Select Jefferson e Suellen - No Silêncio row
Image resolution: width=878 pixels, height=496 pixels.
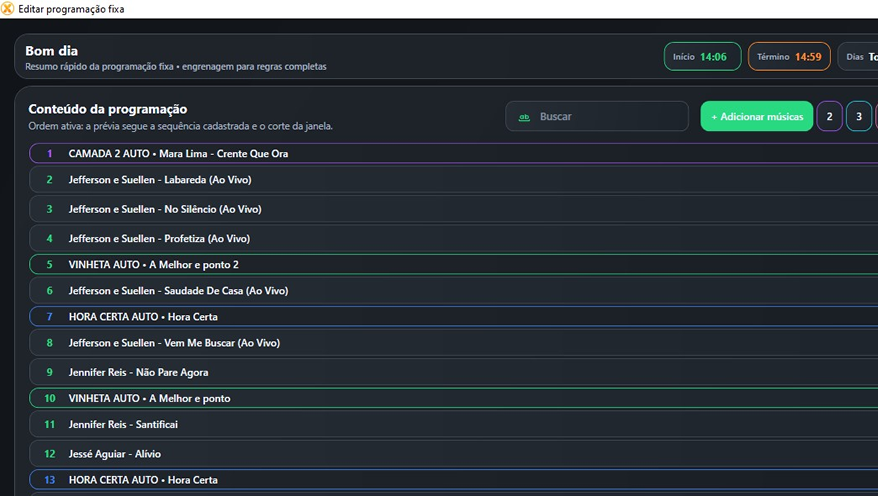454,209
